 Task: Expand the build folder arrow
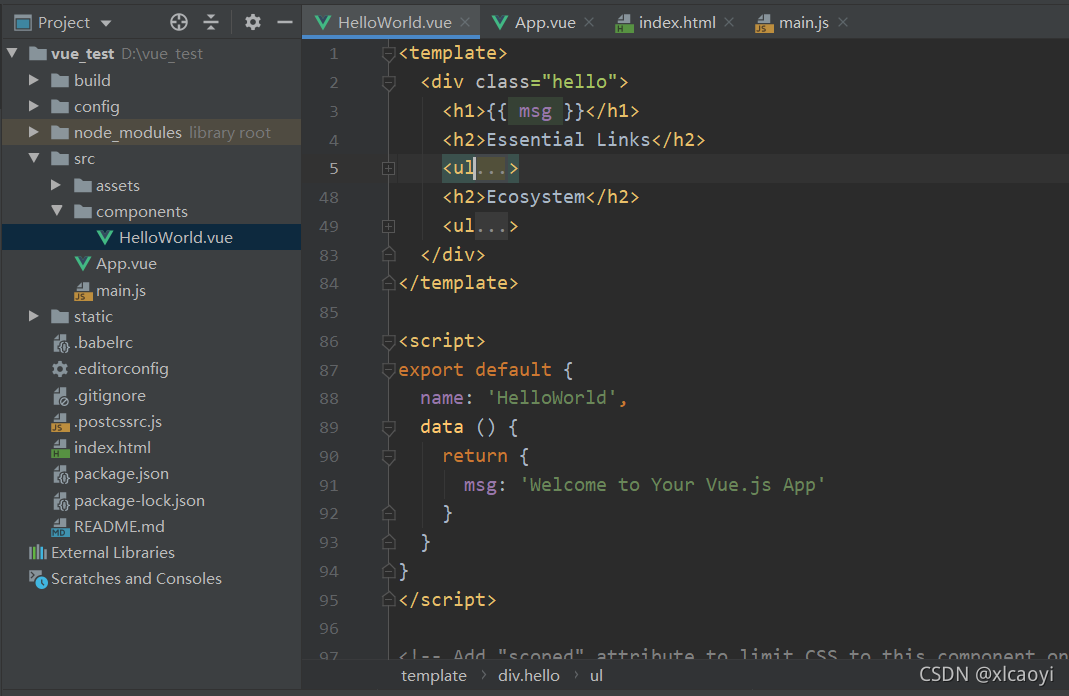[33, 80]
